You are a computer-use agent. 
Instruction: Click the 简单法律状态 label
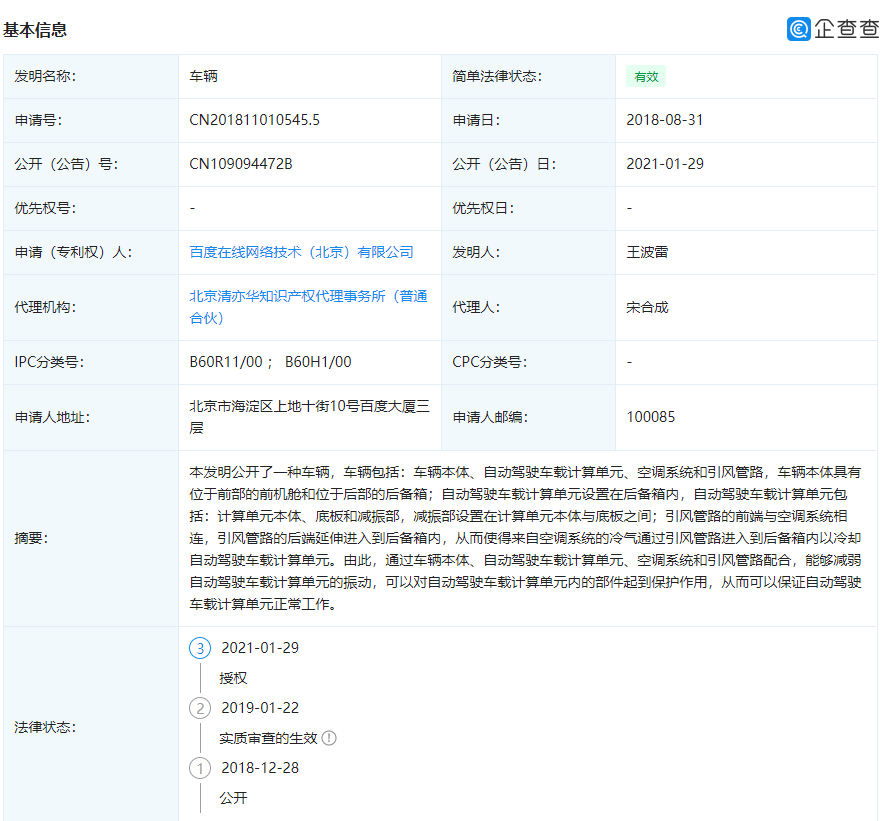point(497,76)
